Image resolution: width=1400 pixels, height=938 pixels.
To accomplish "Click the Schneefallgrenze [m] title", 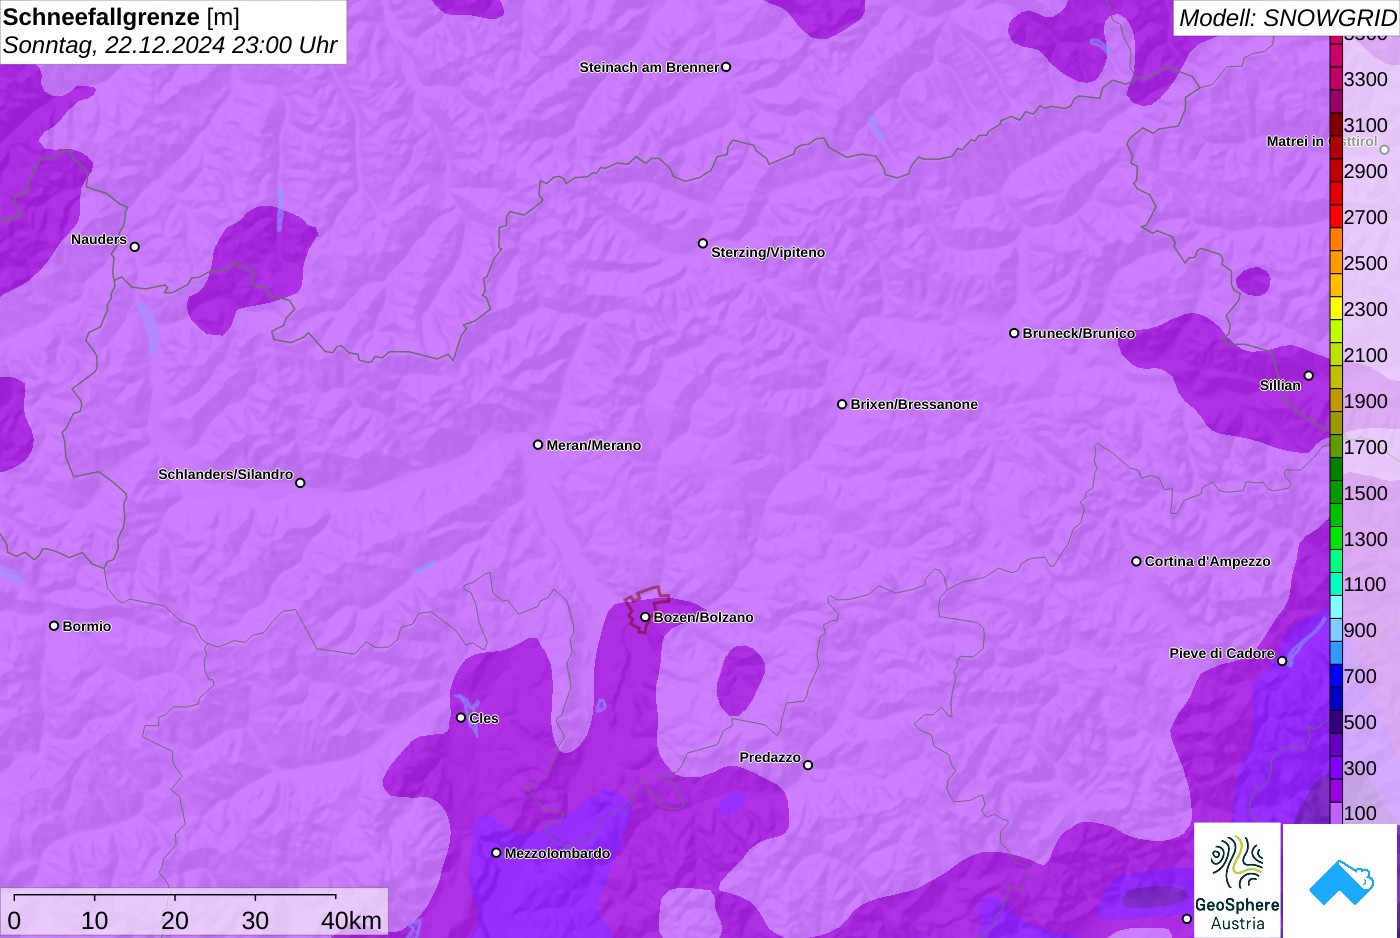I will pos(121,17).
